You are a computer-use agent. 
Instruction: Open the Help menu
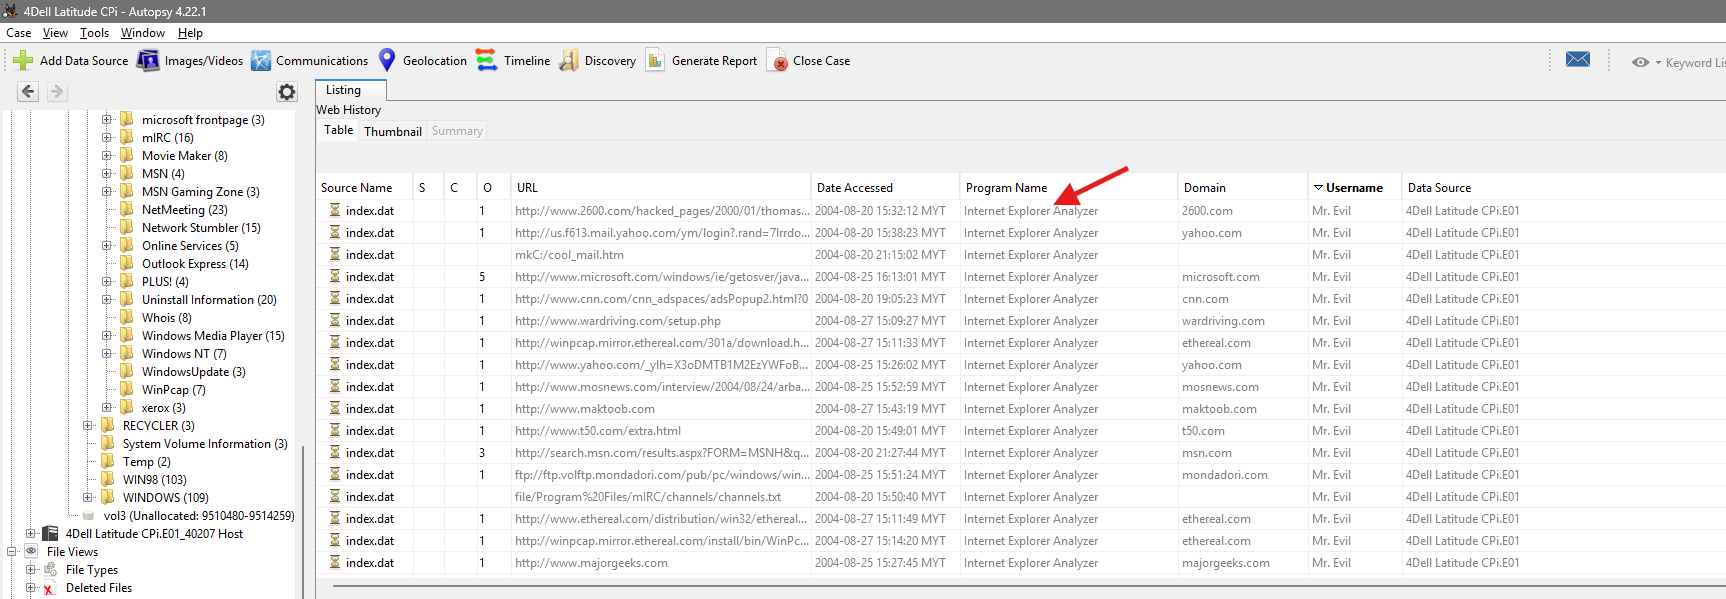tap(190, 33)
